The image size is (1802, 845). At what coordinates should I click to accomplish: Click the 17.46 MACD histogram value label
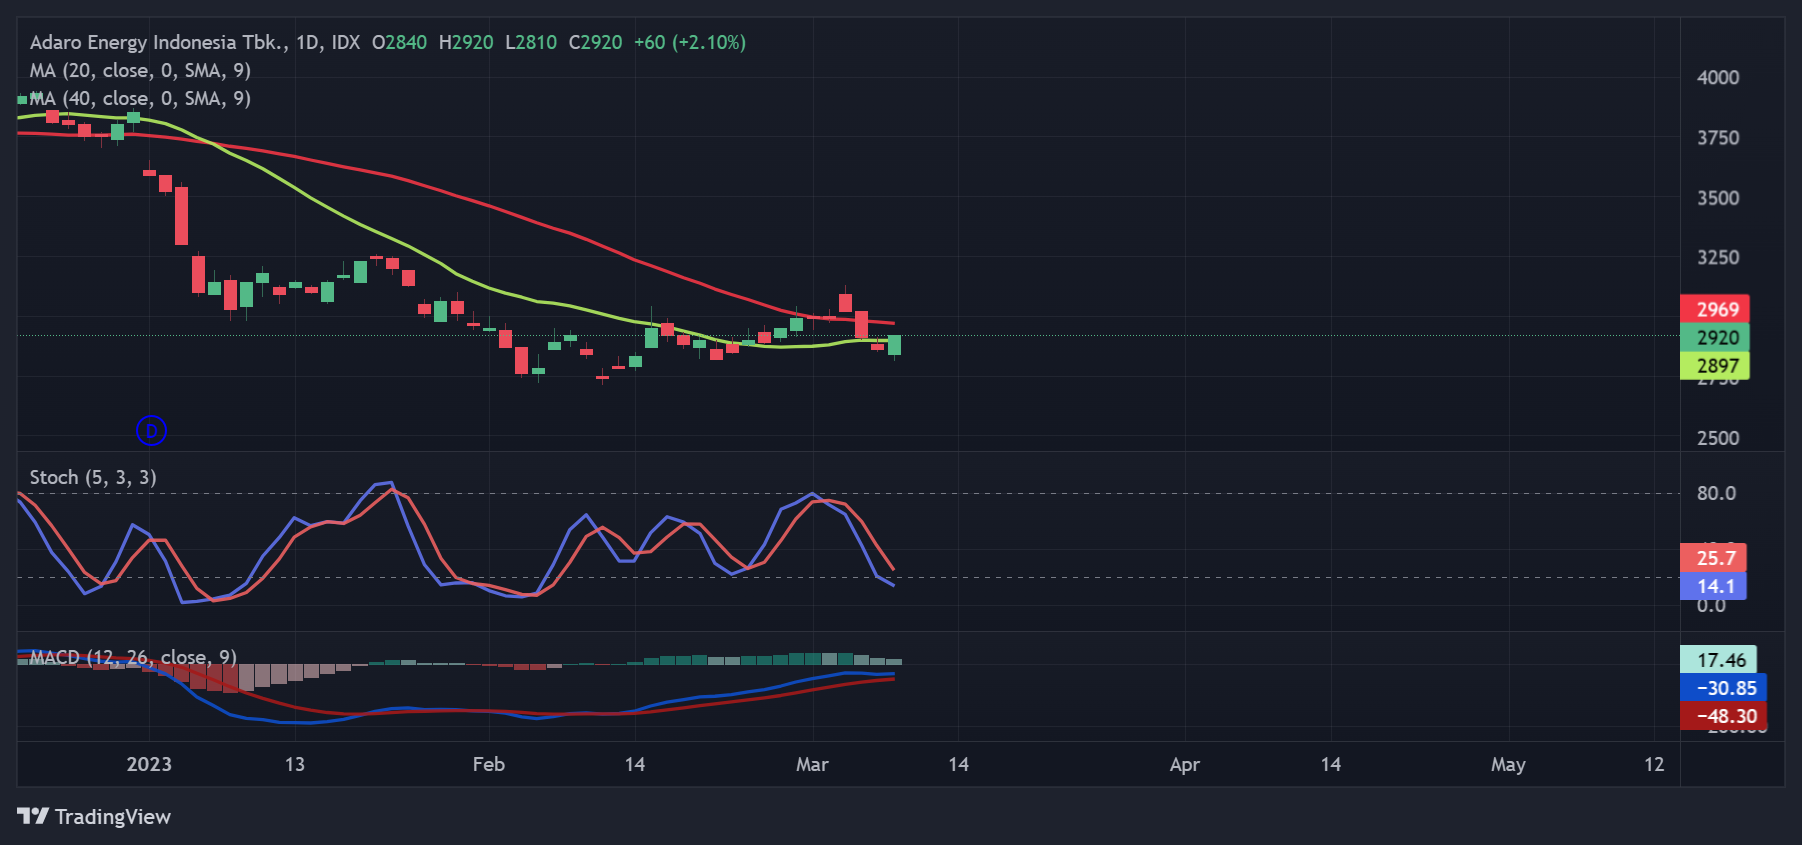coord(1718,660)
